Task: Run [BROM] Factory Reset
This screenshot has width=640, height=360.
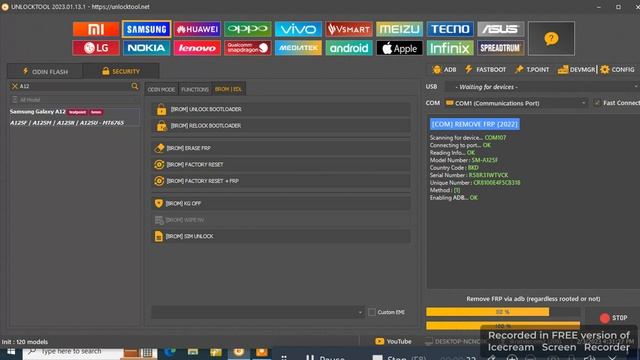Action: click(x=281, y=164)
